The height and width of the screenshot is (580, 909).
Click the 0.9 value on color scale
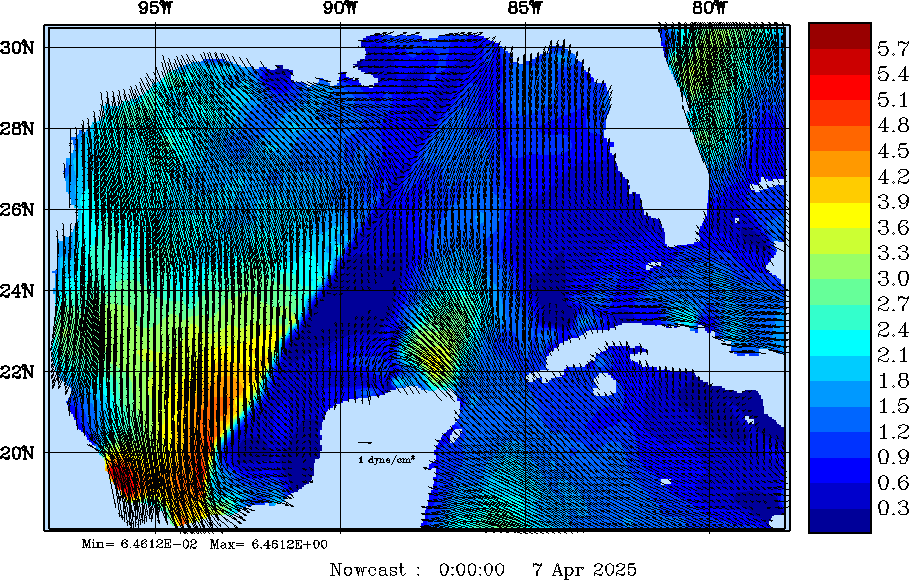pyautogui.click(x=893, y=457)
